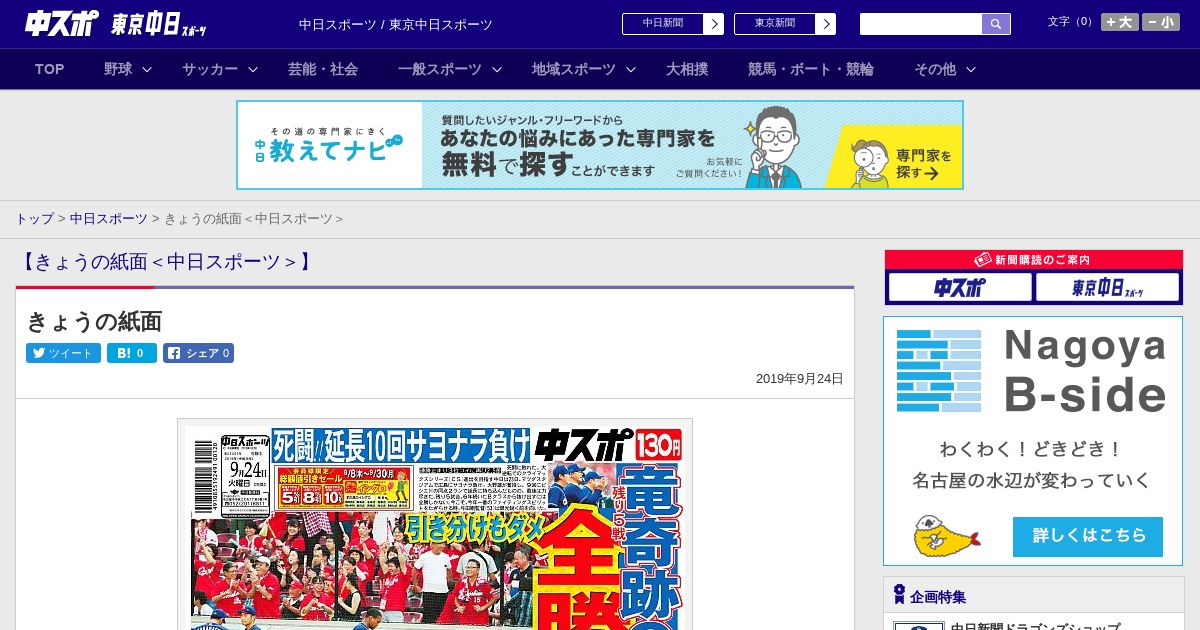This screenshot has height=630, width=1200.
Task: Open the サッカー menu
Action: [x=210, y=69]
